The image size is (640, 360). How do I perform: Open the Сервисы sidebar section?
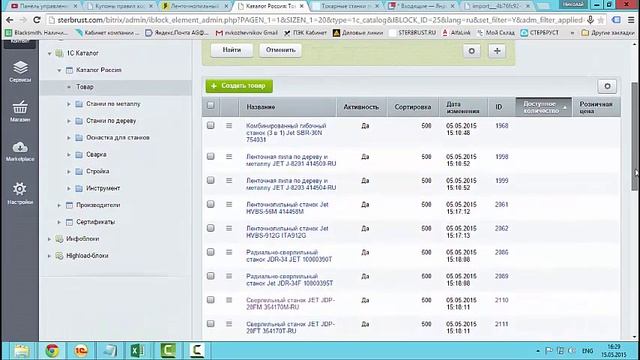(20, 72)
